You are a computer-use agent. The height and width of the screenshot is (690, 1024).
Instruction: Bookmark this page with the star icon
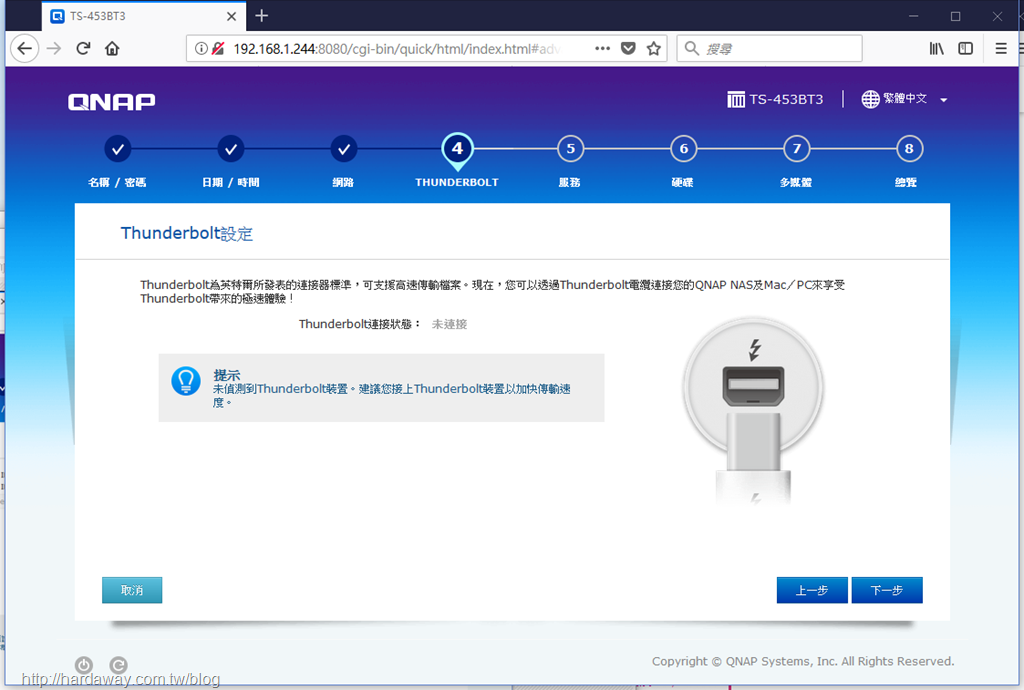click(x=654, y=48)
